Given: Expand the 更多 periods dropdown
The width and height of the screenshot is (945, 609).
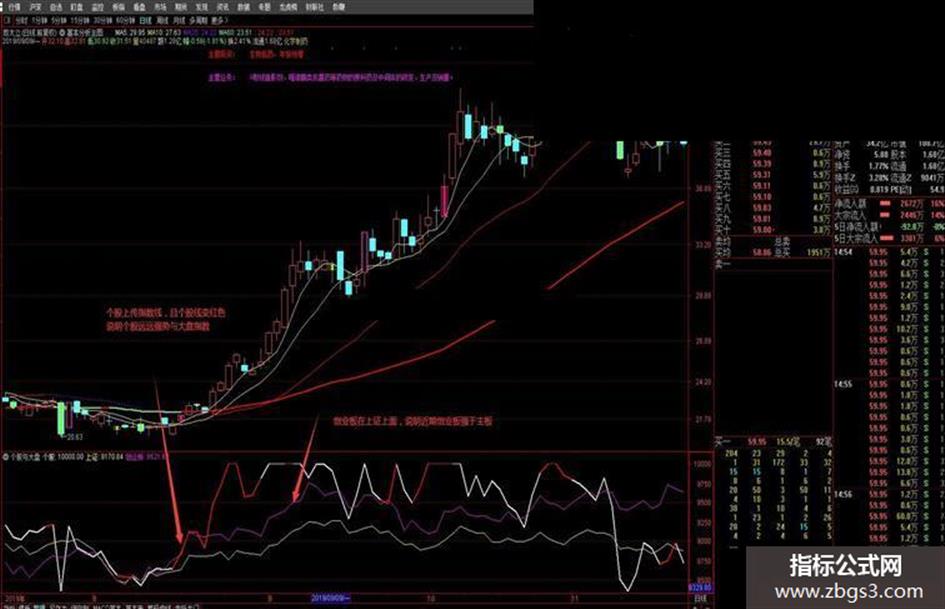Looking at the screenshot, I should 218,21.
